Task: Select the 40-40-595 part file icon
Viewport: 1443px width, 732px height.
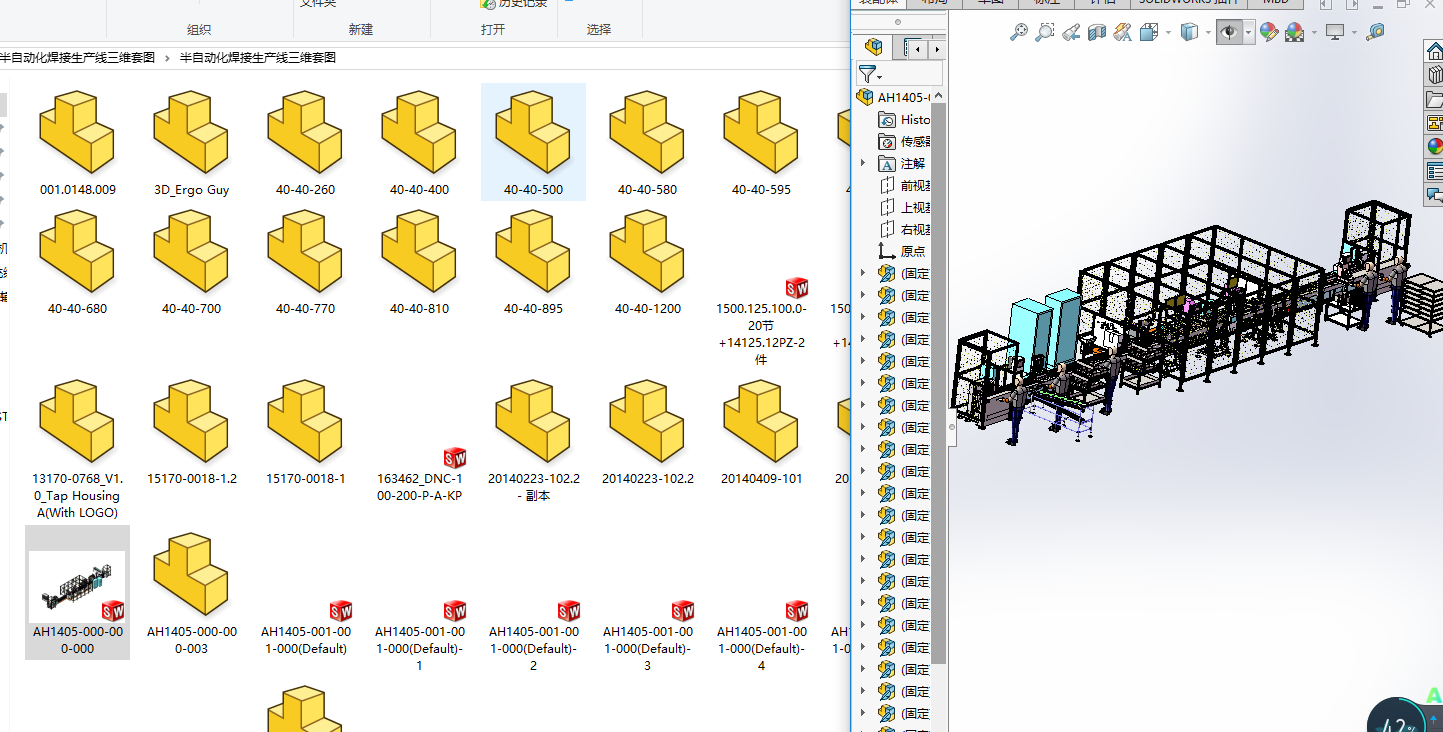Action: point(762,131)
